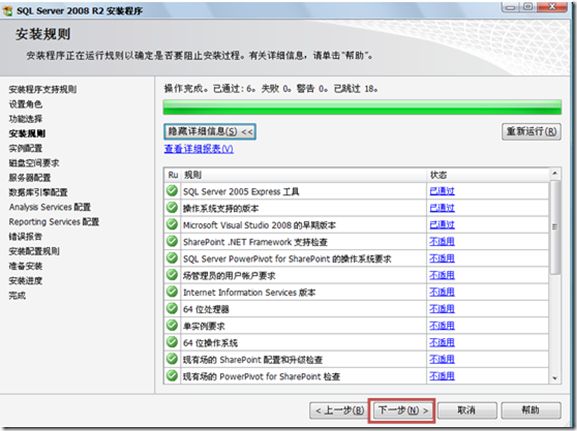Select 磁盘空间要求 step in sidebar
This screenshot has height=431, width=577.
coord(34,163)
